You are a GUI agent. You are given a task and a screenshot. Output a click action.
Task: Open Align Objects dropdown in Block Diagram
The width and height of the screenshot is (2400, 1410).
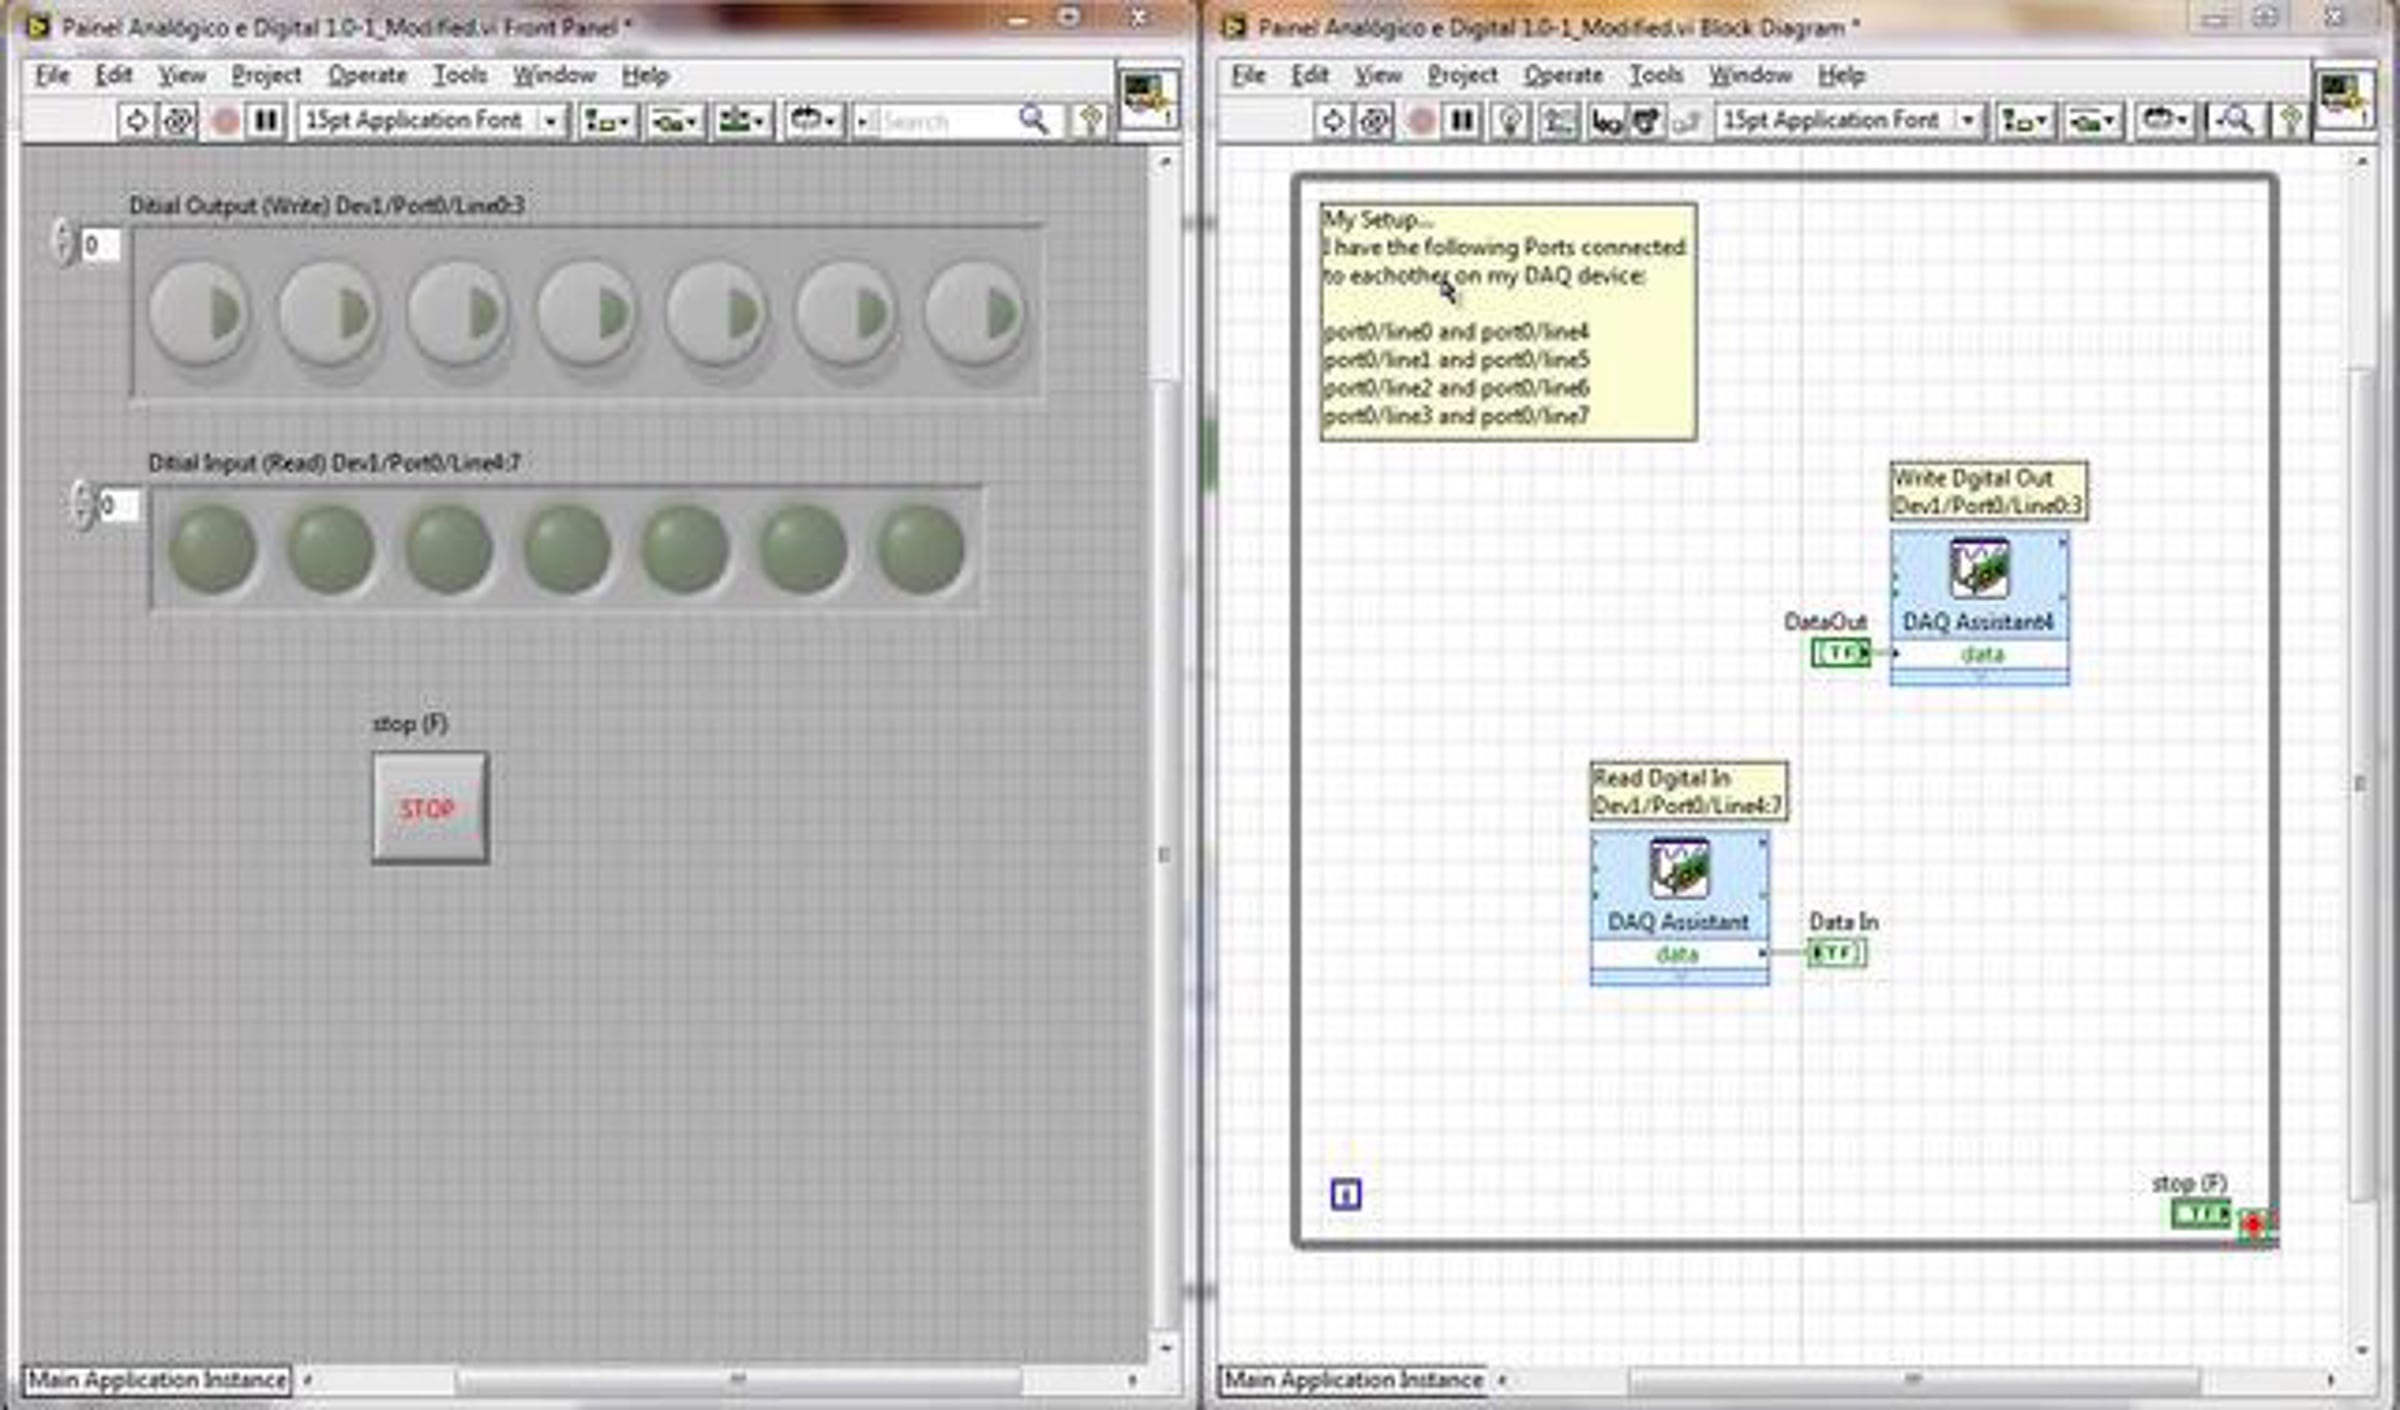[2023, 121]
